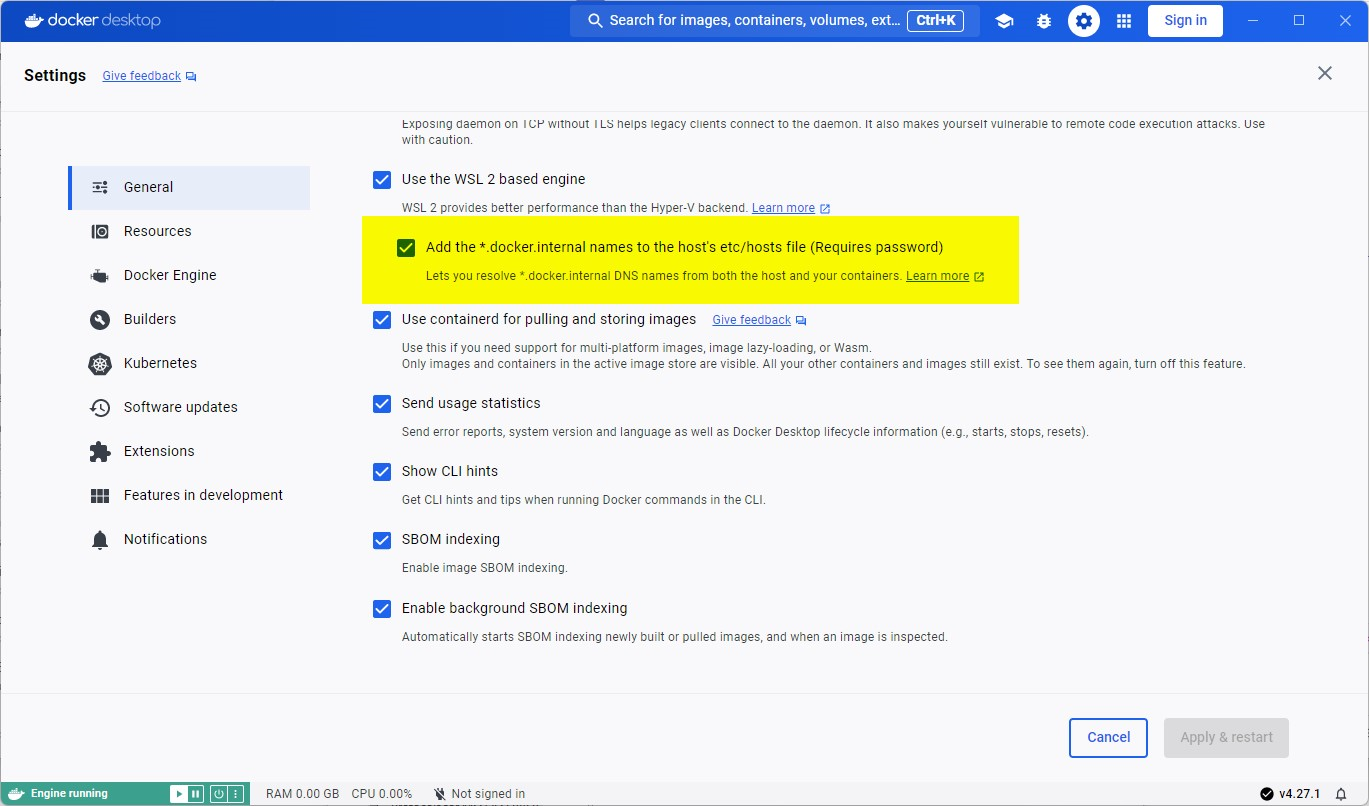Viewport: 1369px width, 806px height.
Task: Click the Ctrl+K shortcut badge
Action: pos(935,20)
